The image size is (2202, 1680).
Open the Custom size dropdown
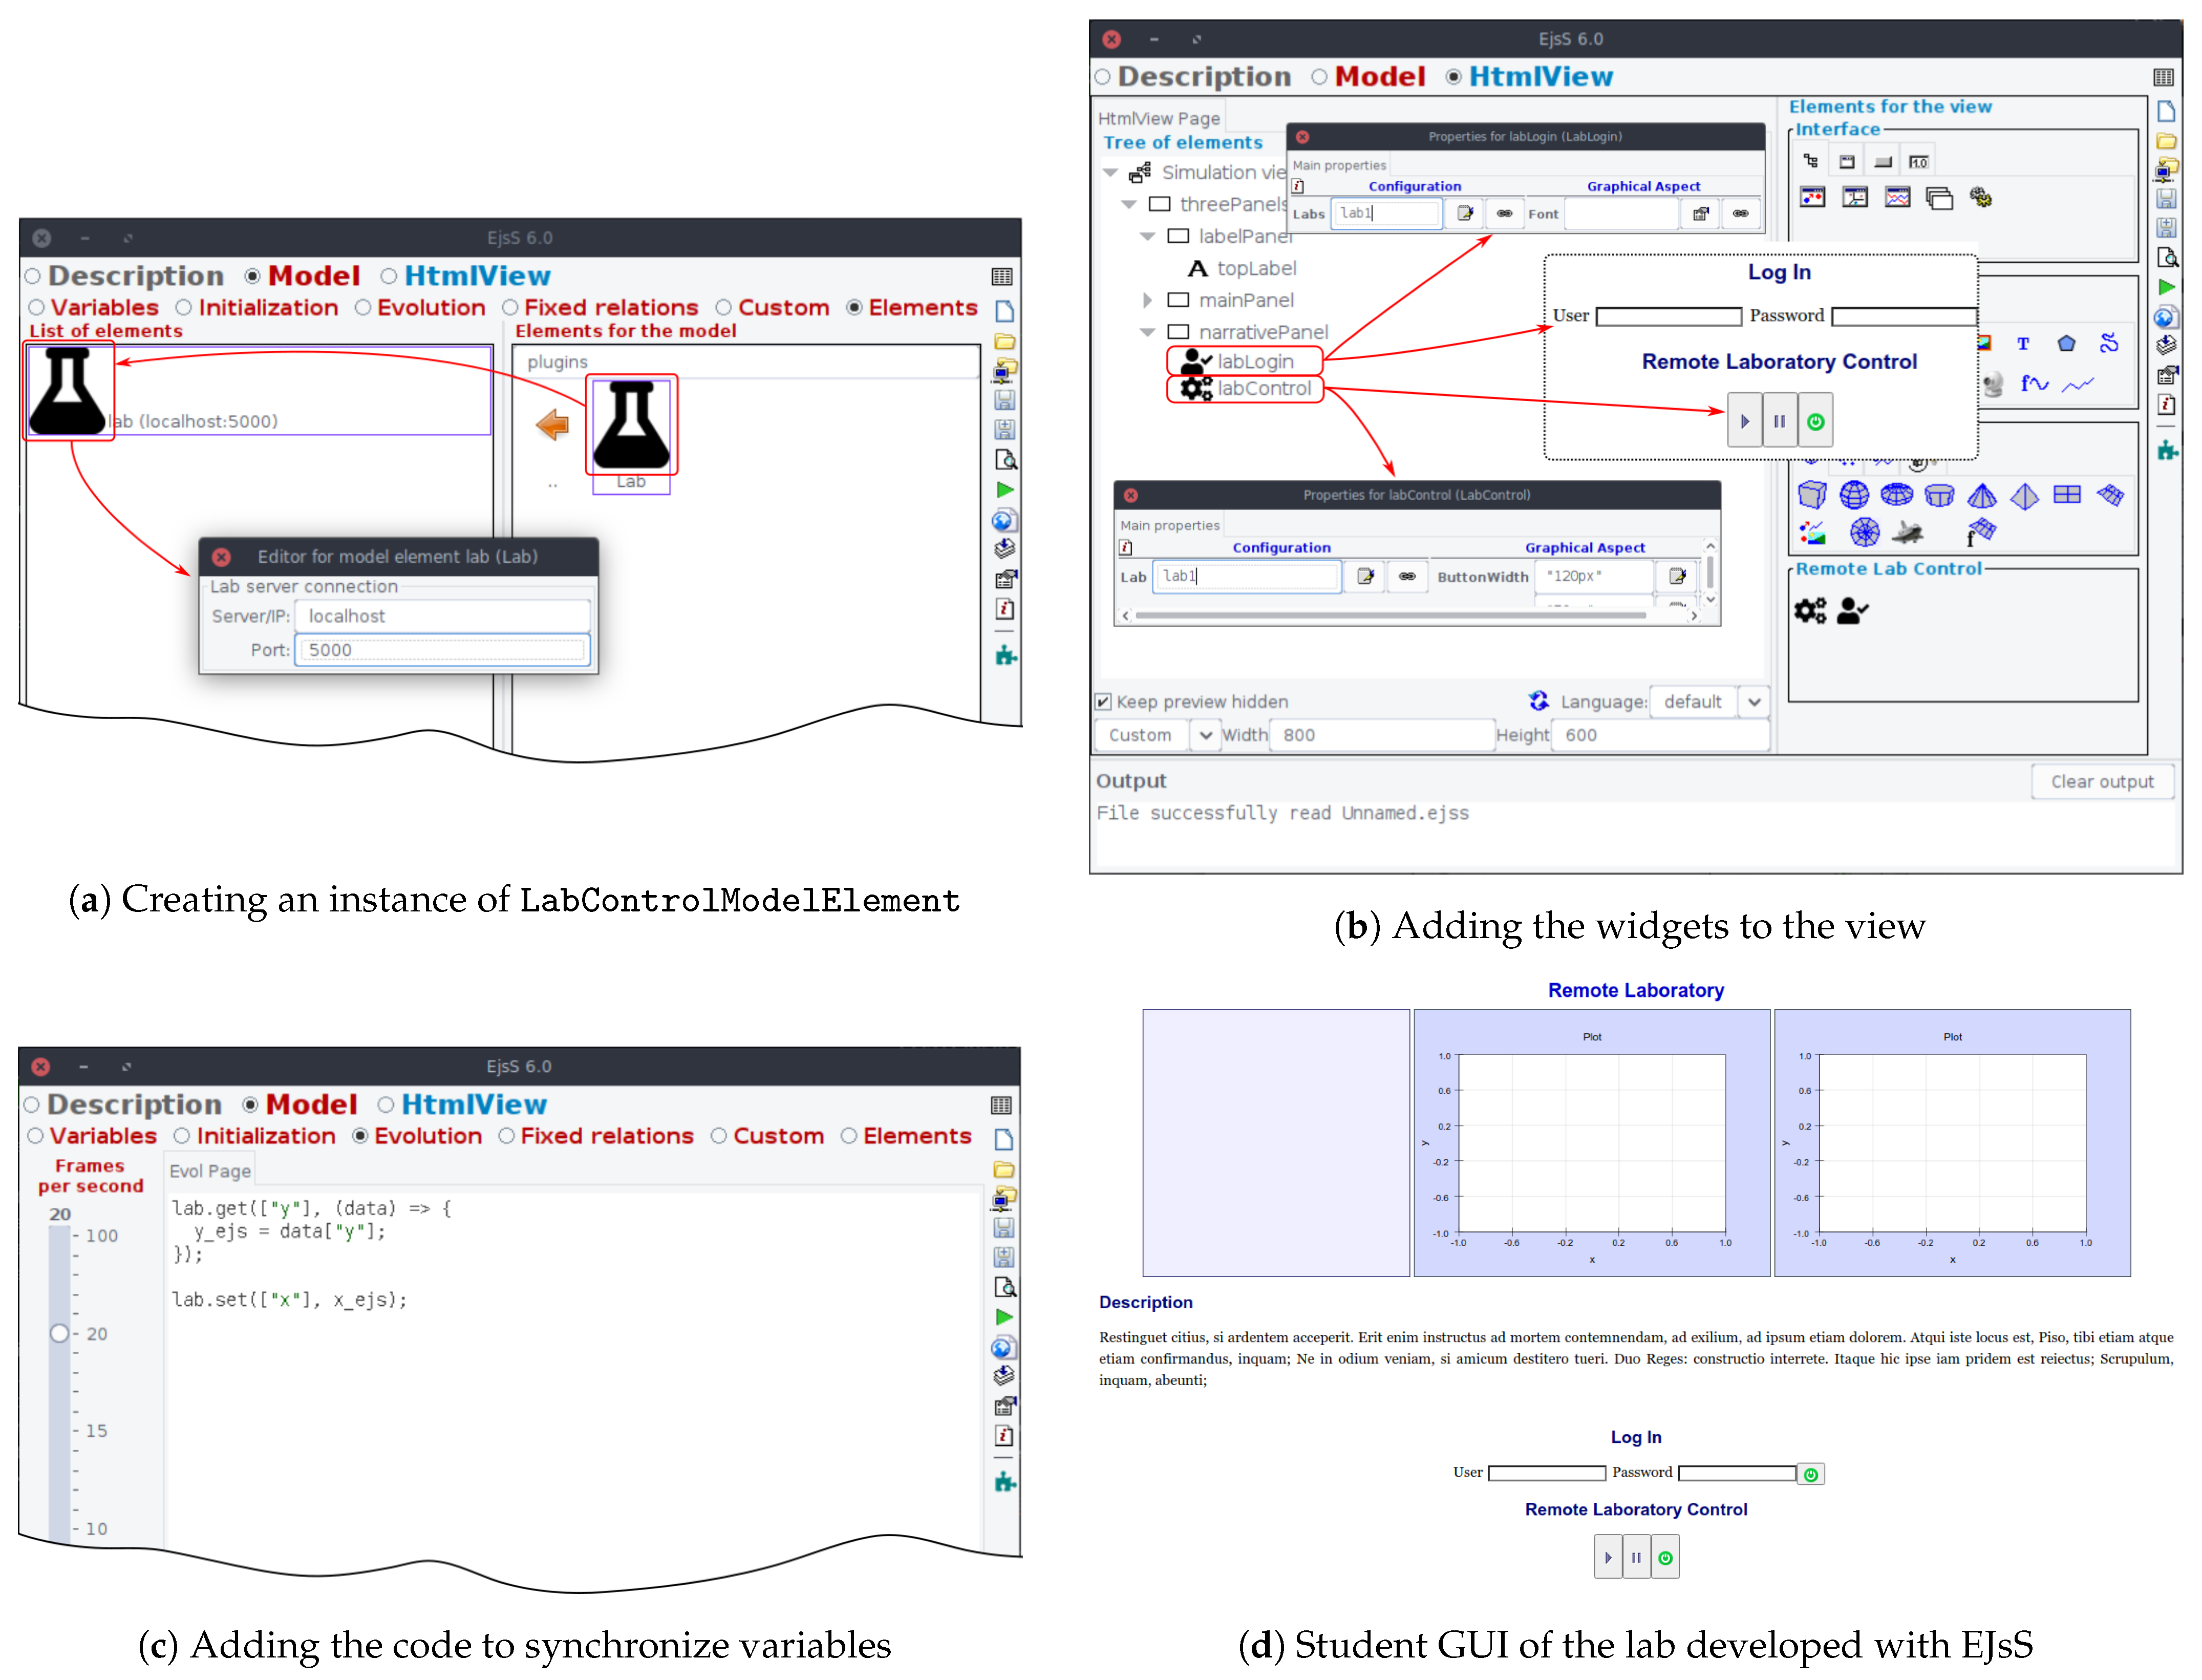tap(1205, 735)
